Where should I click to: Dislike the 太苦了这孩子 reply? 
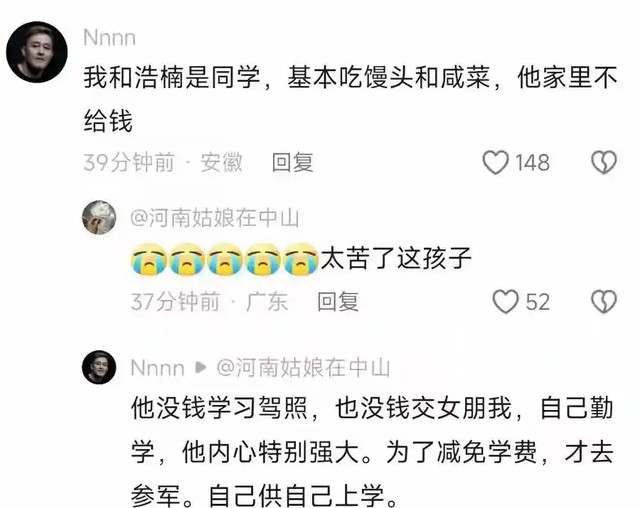point(604,302)
